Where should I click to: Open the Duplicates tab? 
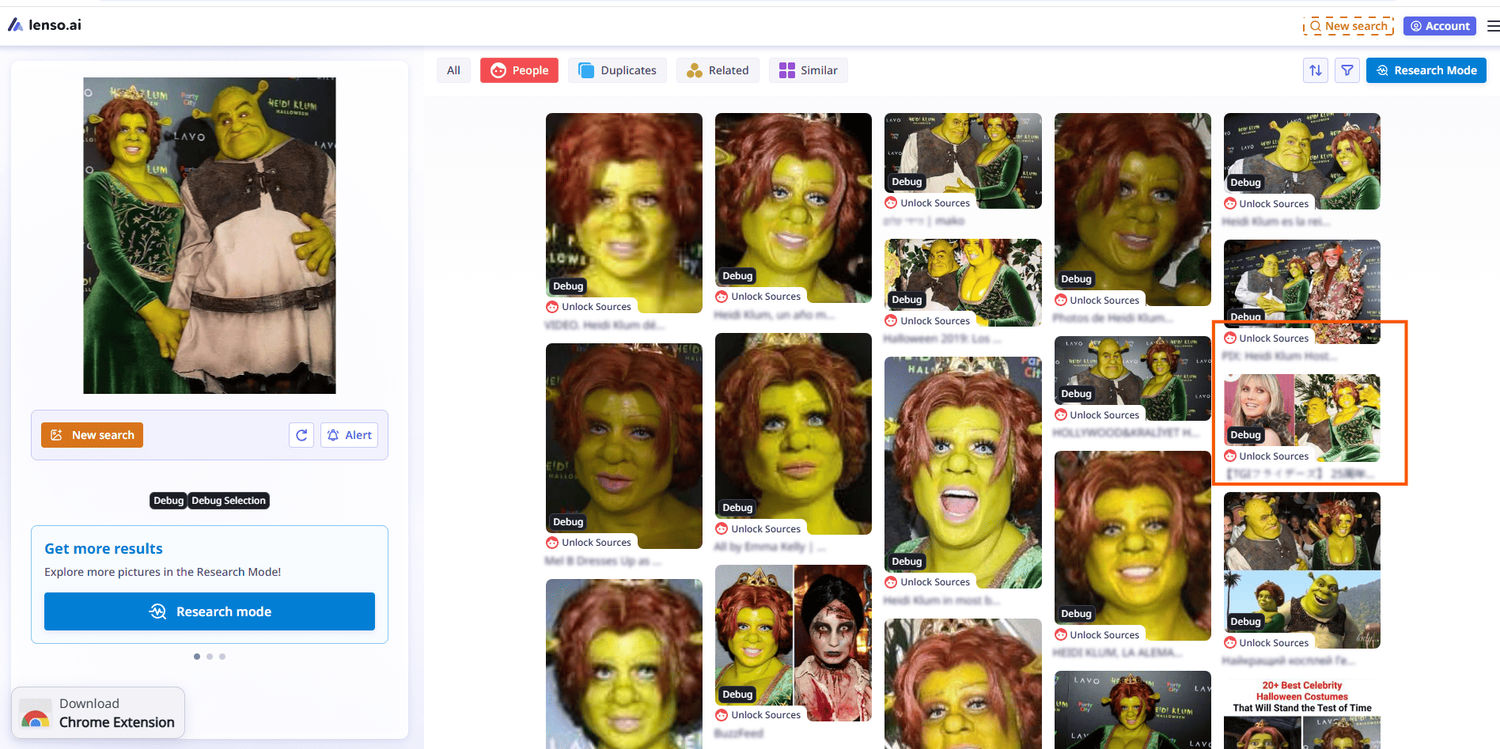617,70
